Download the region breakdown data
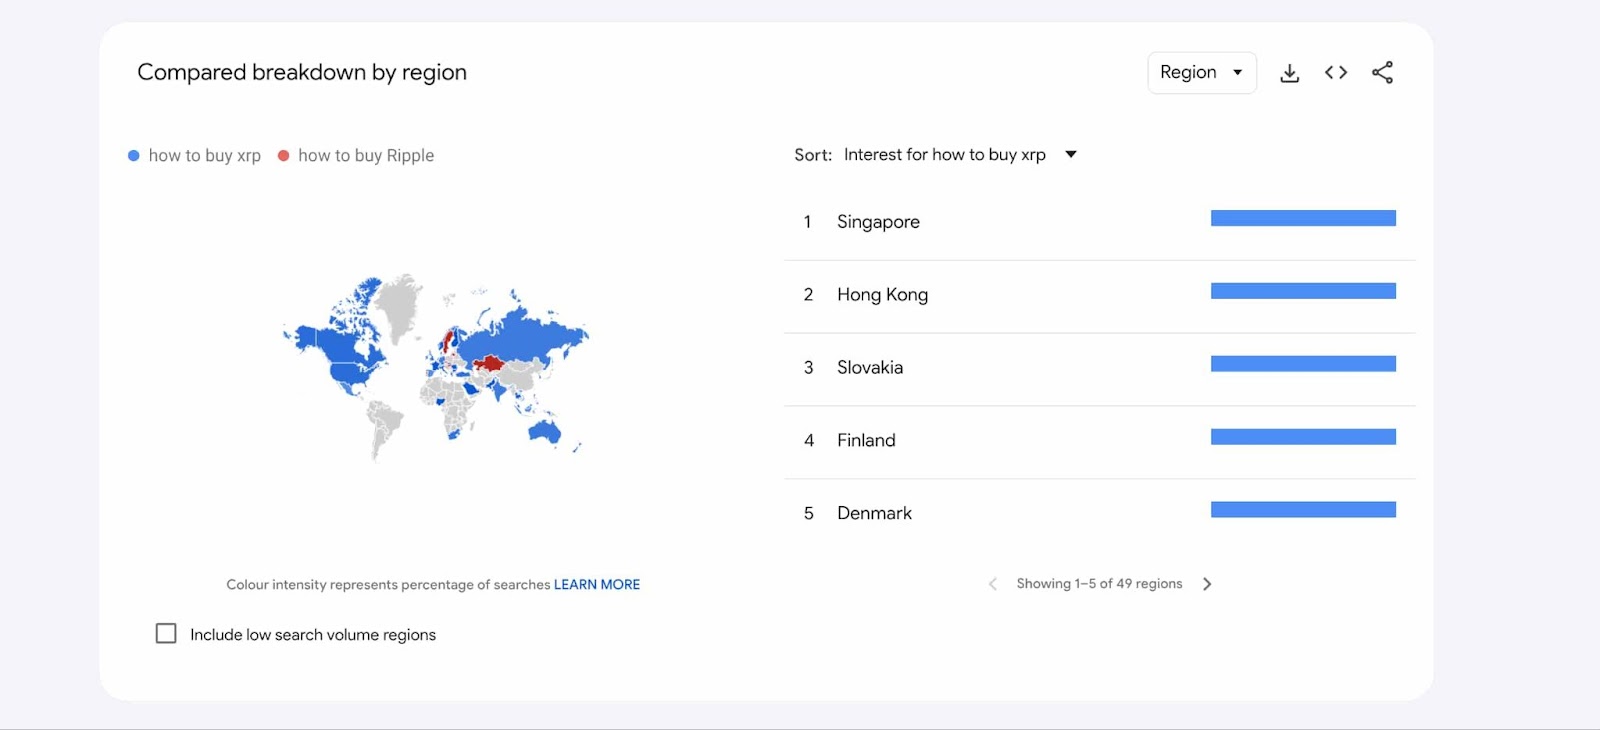The height and width of the screenshot is (730, 1600). [1290, 73]
